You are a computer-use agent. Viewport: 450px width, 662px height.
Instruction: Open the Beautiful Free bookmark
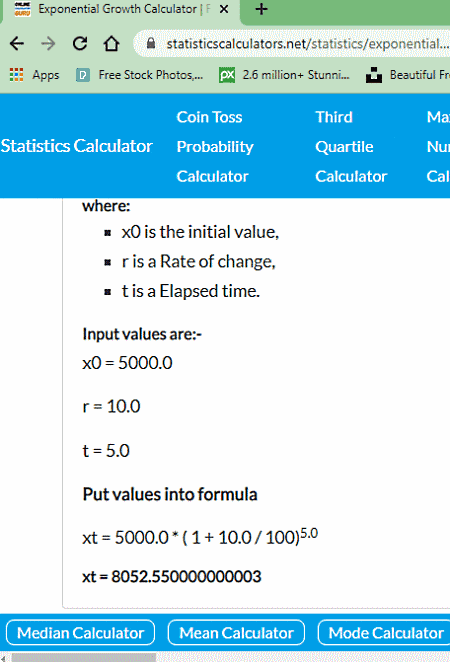tap(407, 75)
